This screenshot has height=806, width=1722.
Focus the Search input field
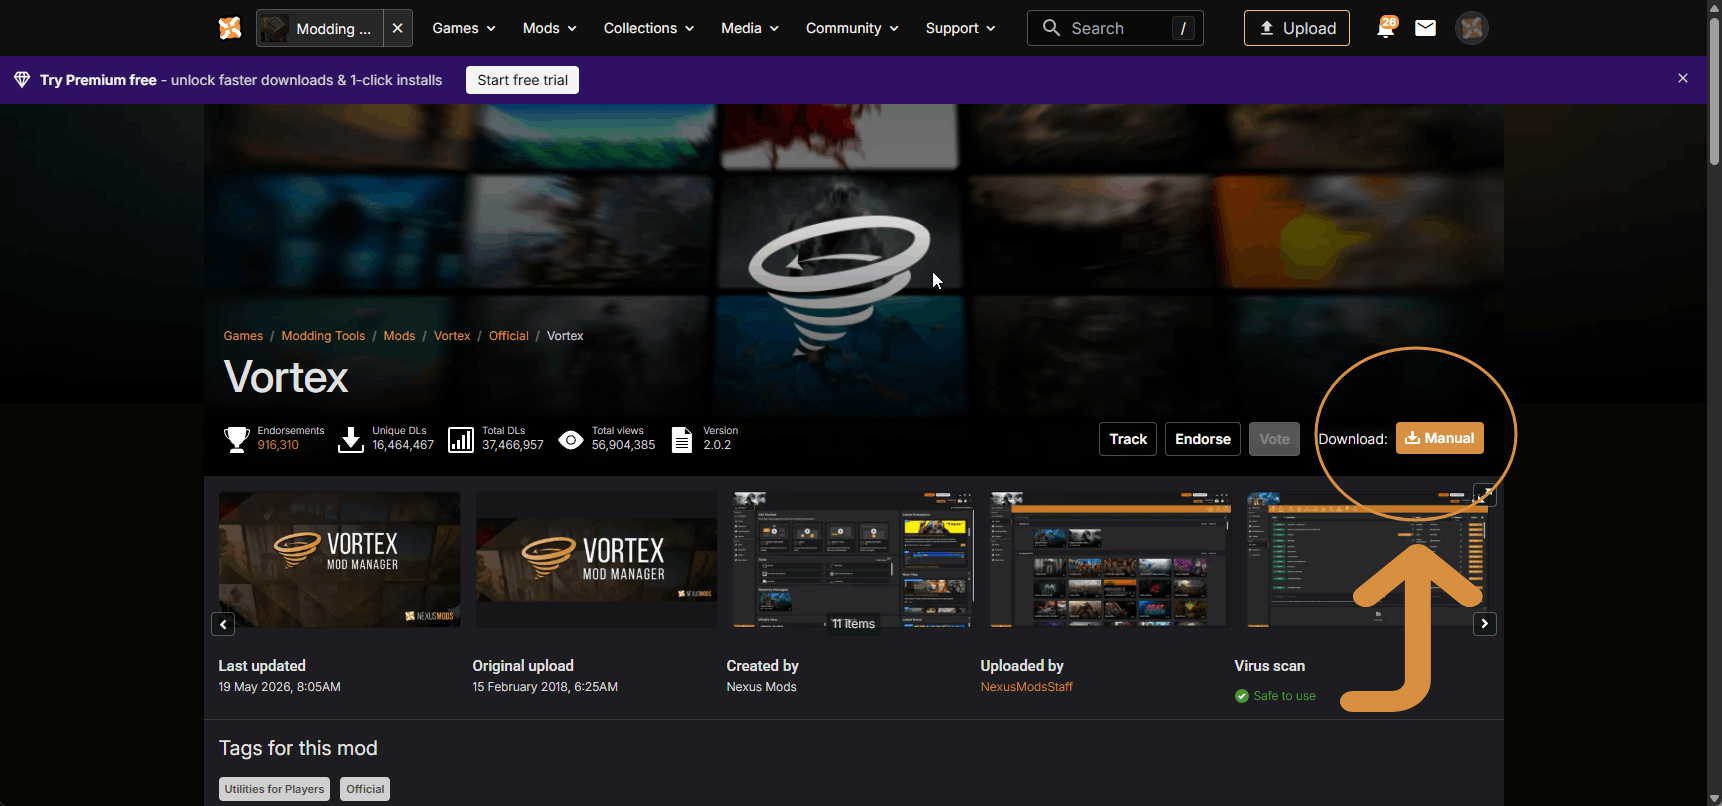1115,28
